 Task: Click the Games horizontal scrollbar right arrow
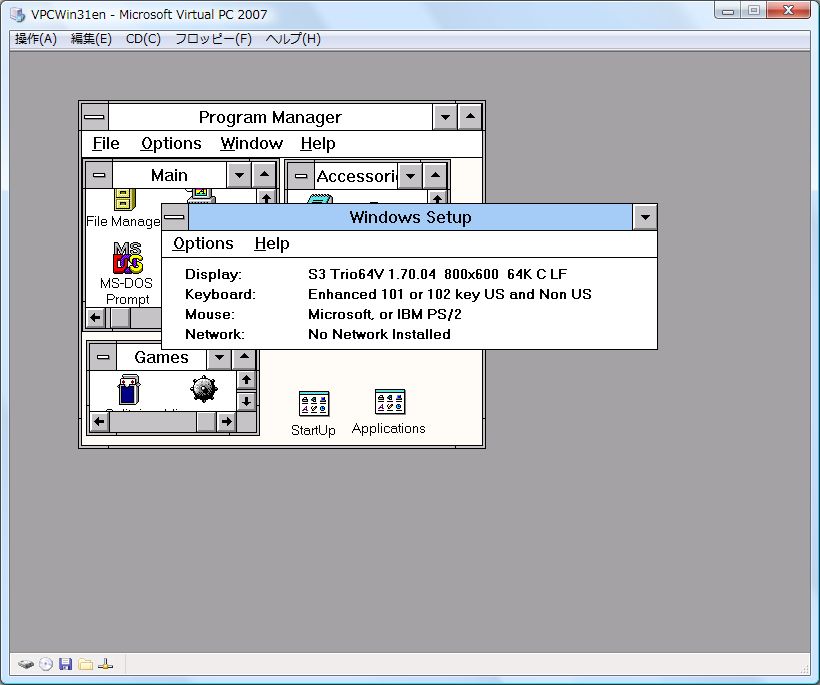point(226,422)
